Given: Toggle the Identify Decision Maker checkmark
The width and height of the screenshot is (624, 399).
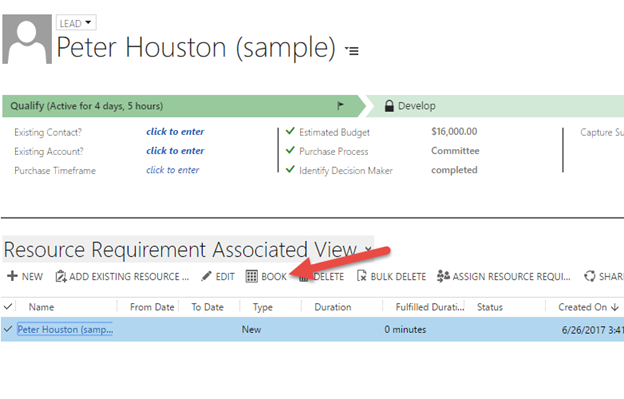Looking at the screenshot, I should [291, 169].
